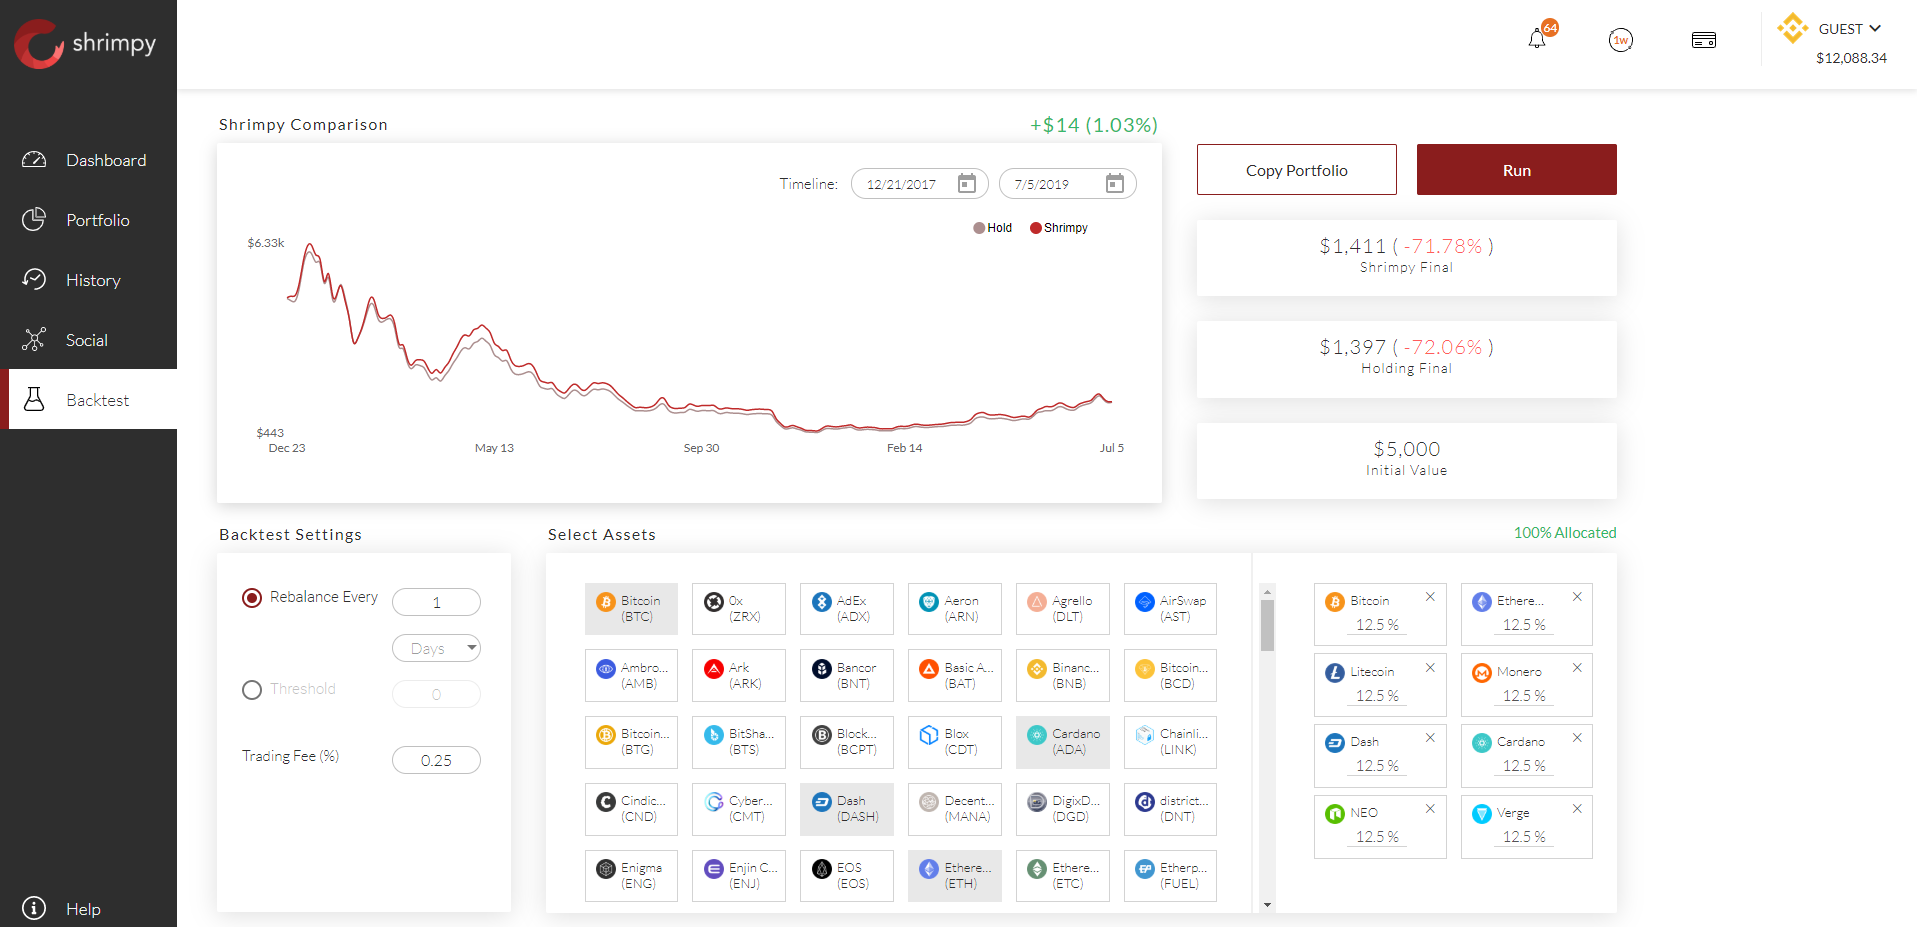
Task: Remove NEO from the allocation list
Action: [1430, 809]
